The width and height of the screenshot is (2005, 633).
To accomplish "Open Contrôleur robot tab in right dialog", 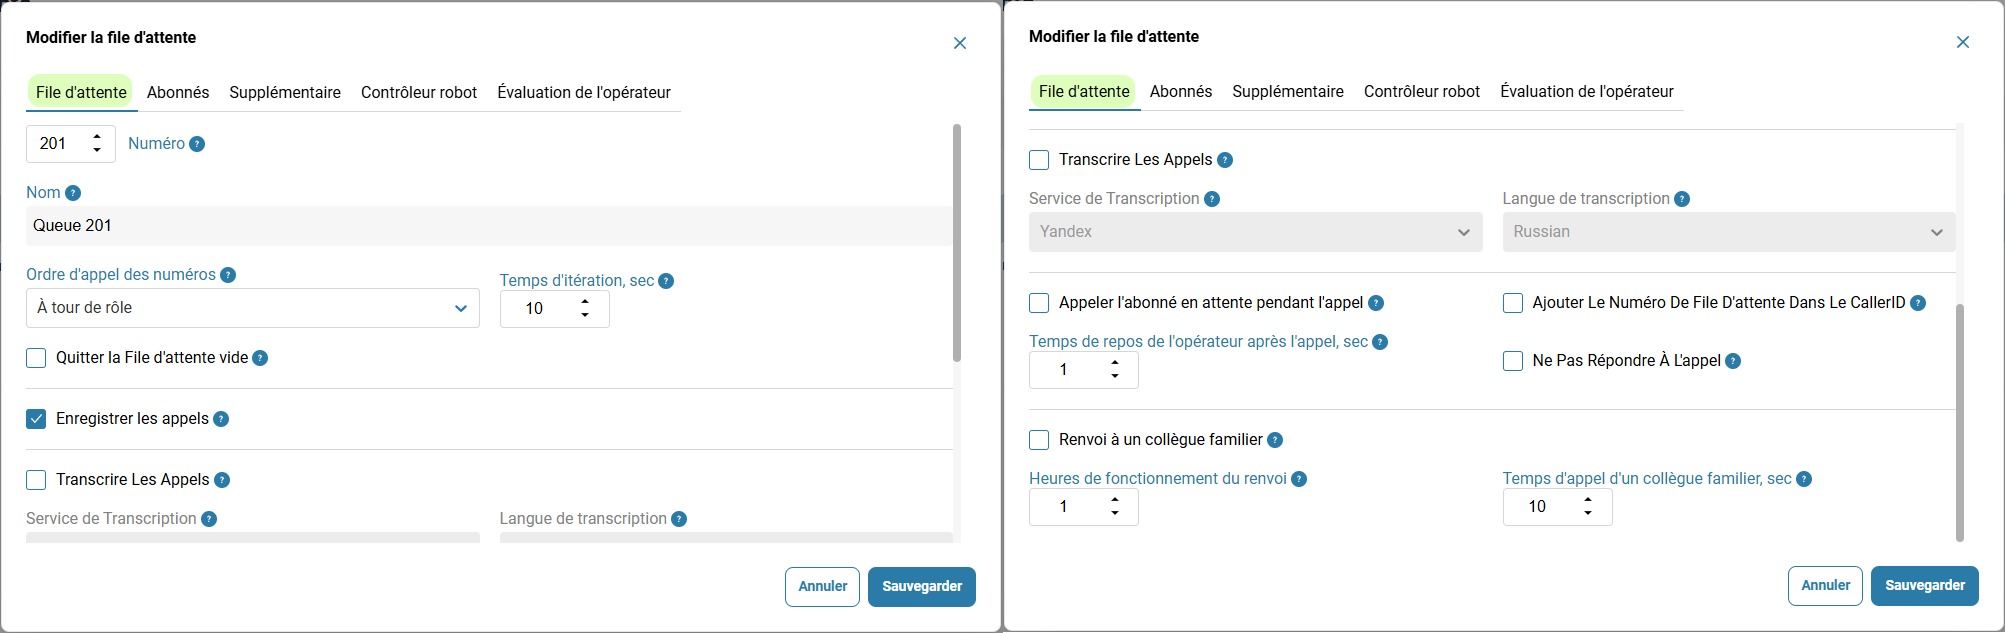I will tap(1422, 91).
